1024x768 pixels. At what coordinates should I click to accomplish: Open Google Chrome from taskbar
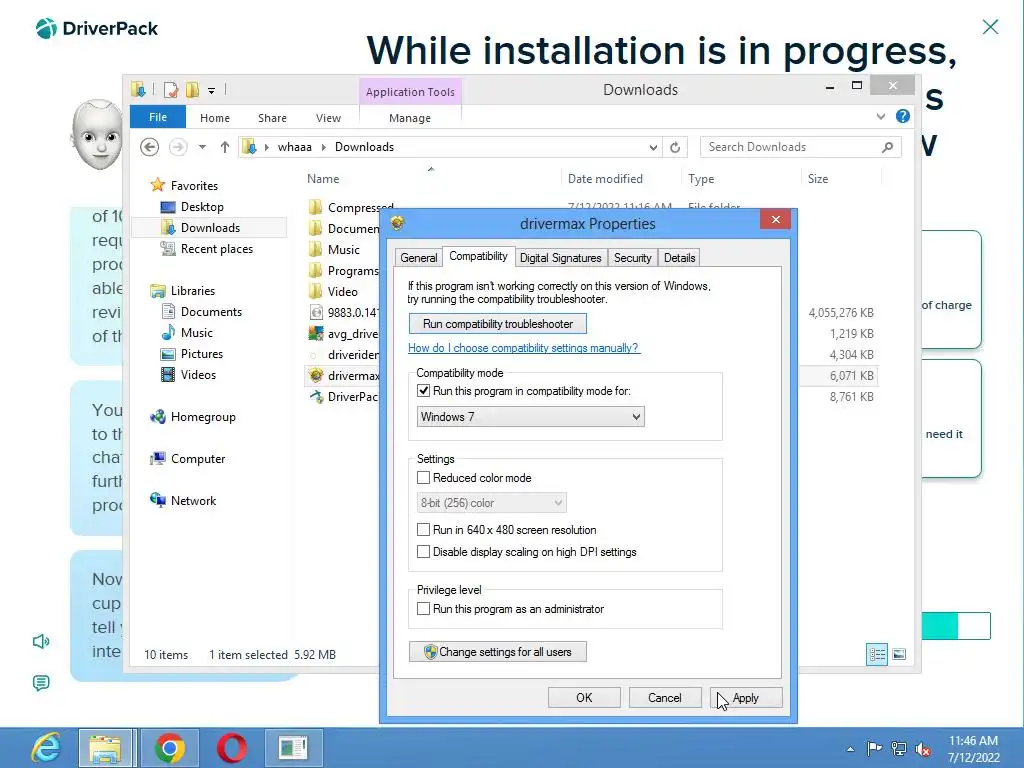tap(170, 748)
